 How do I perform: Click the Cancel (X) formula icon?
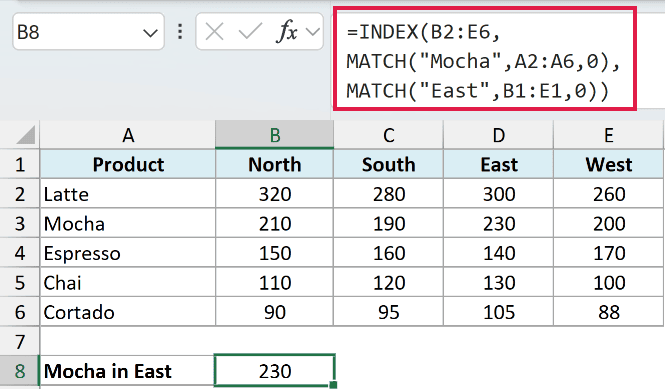[214, 32]
